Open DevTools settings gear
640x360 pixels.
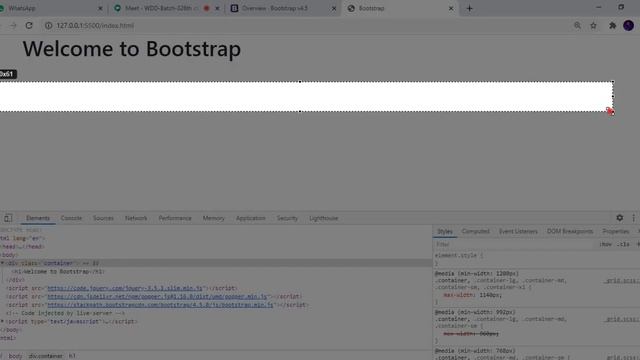pos(620,218)
